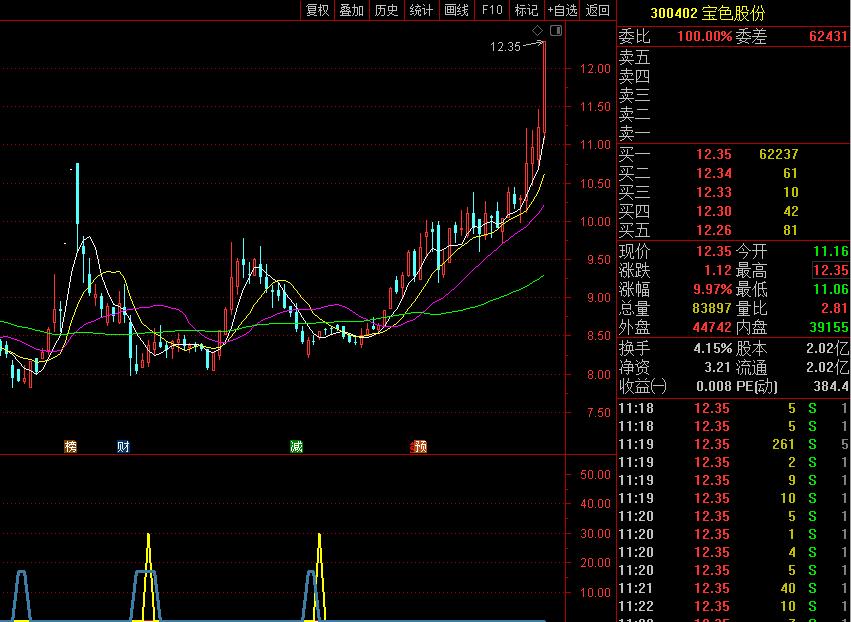Click PE(动) value 384.4
The height and width of the screenshot is (622, 851).
coord(830,386)
